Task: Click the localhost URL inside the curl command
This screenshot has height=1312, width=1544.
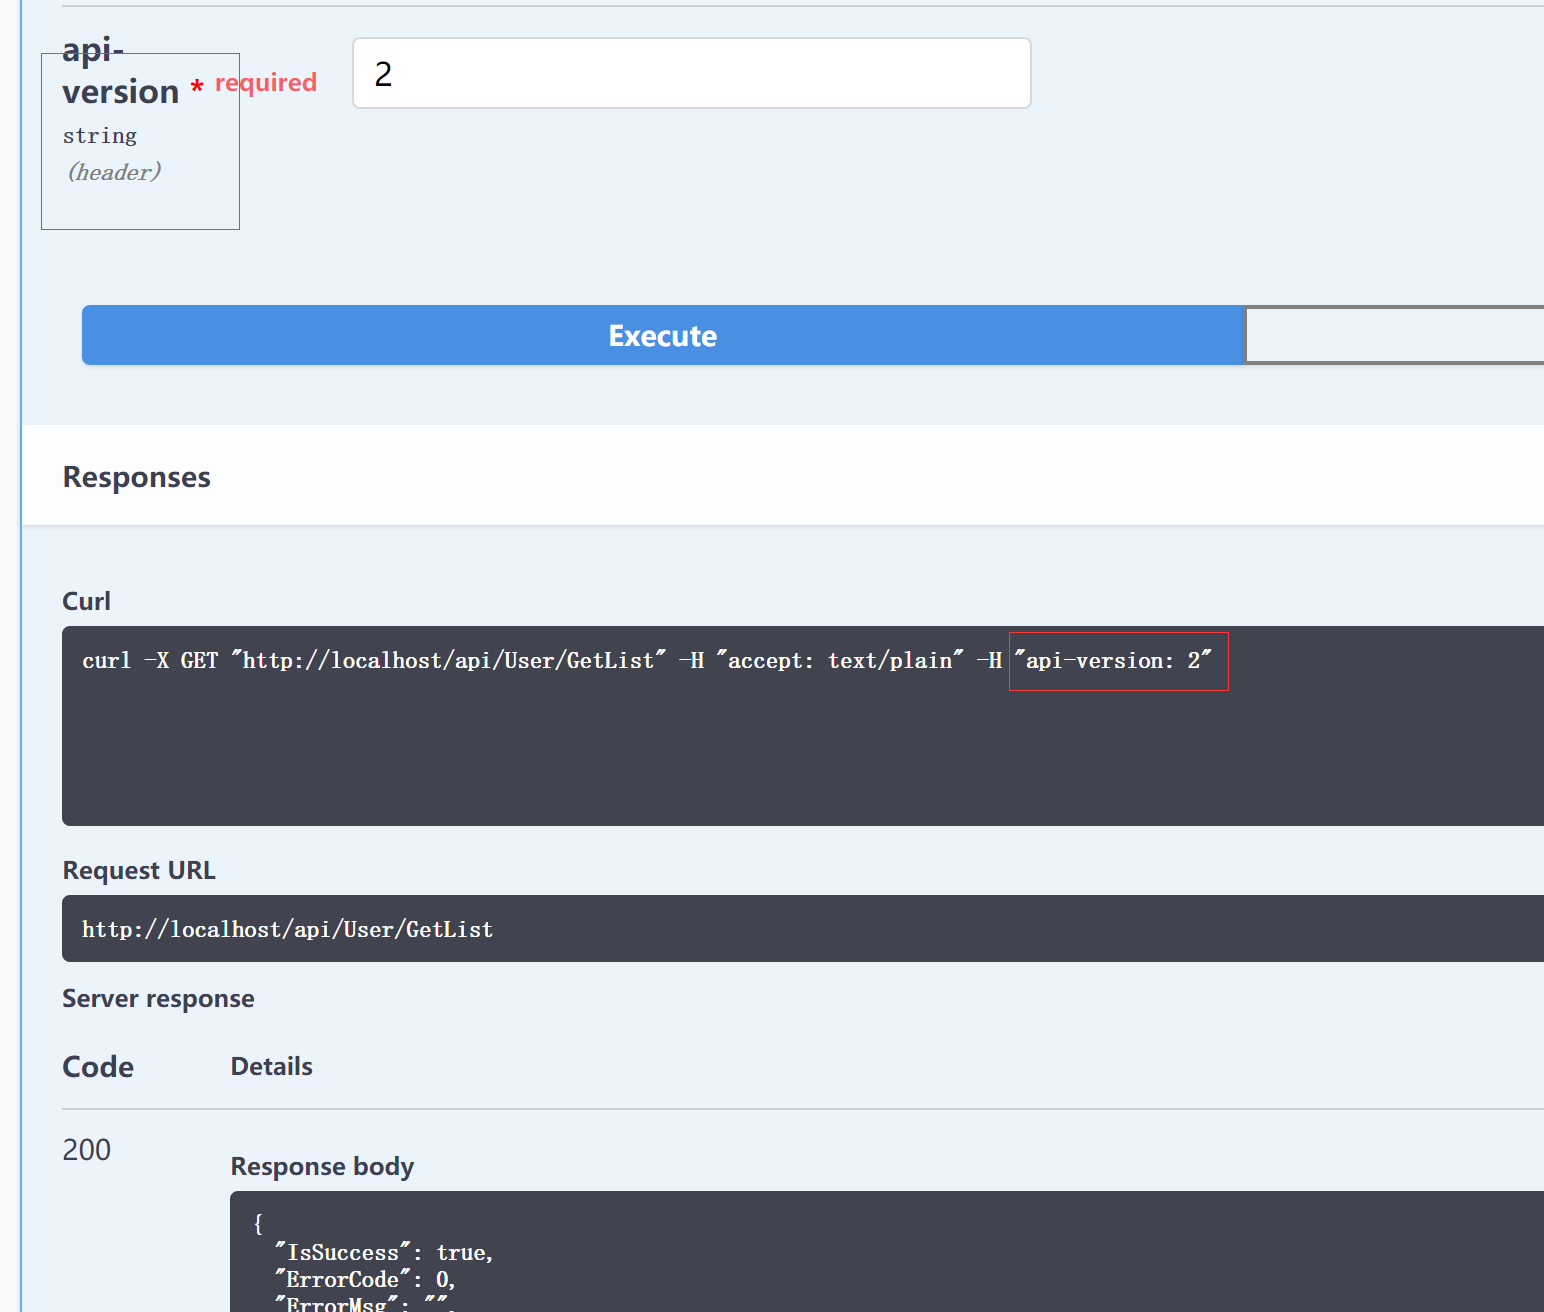Action: 448,661
